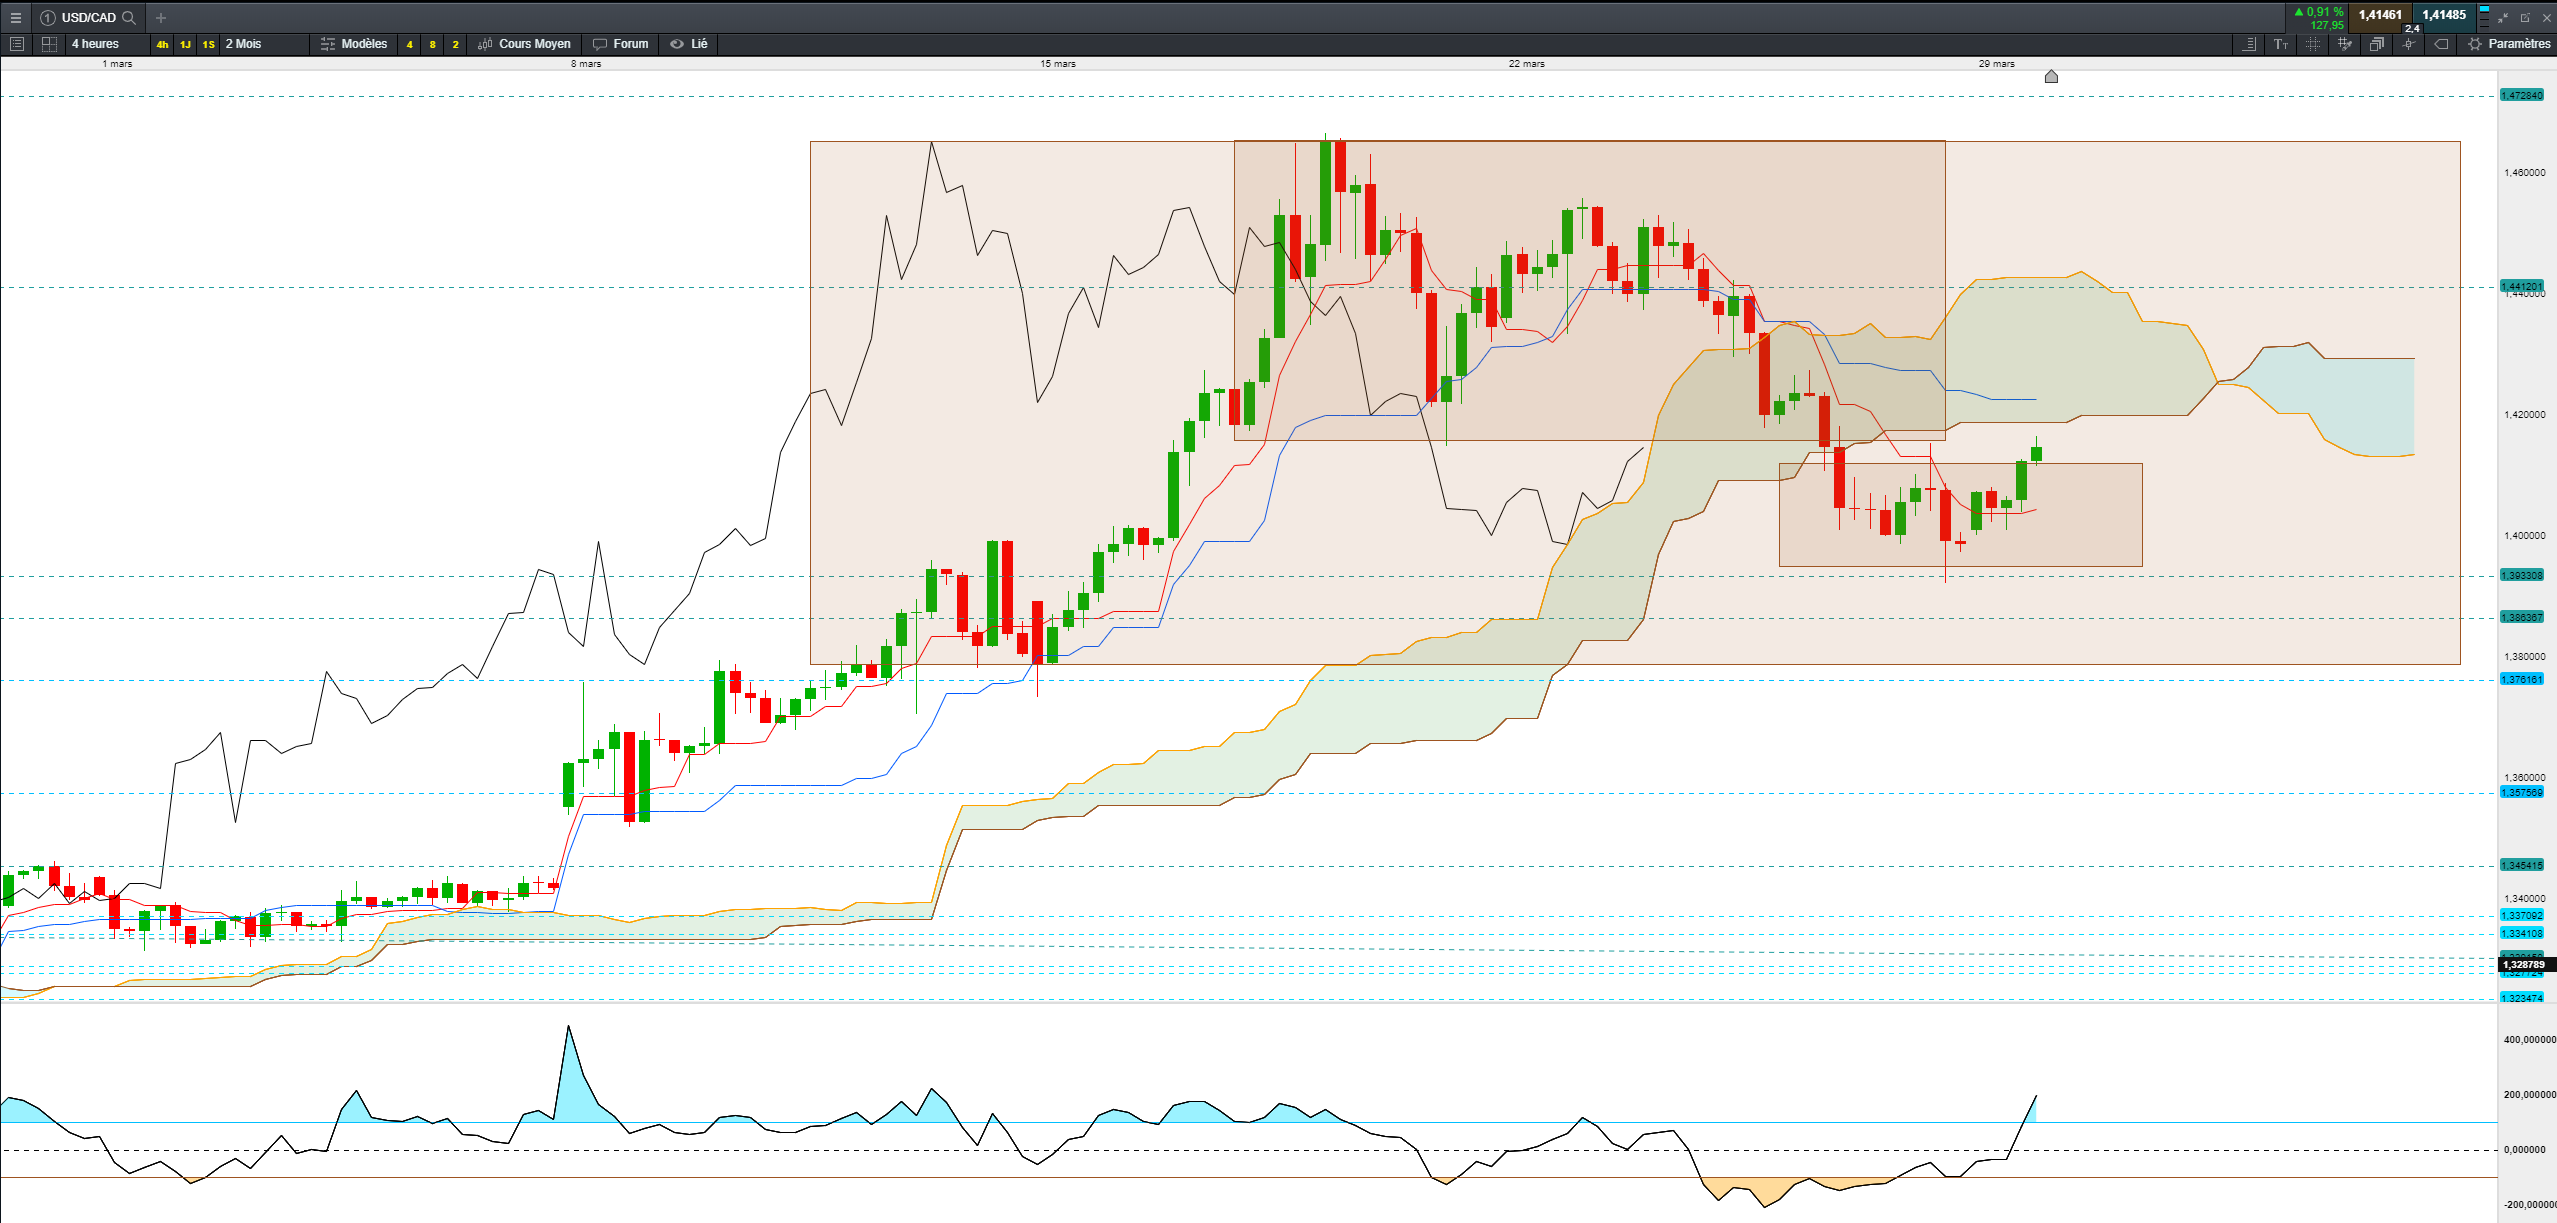Open the Paramètres settings button
The image size is (2557, 1223).
[x=2510, y=44]
